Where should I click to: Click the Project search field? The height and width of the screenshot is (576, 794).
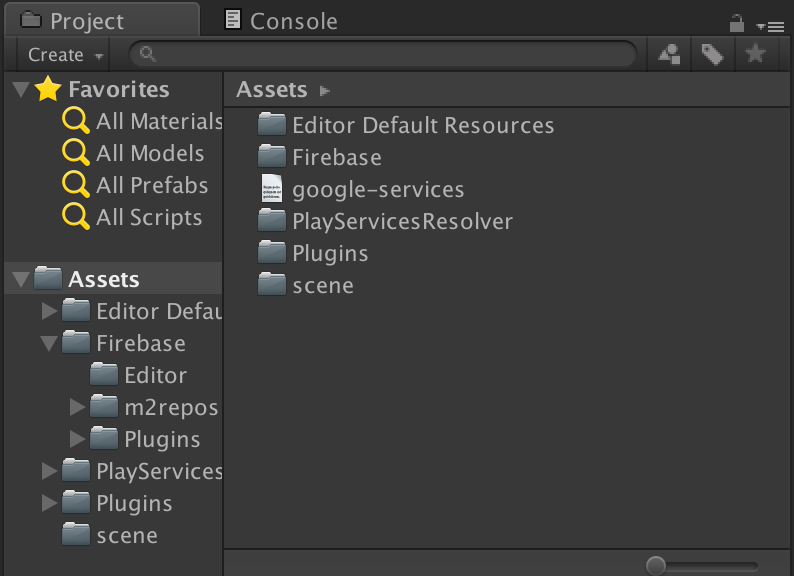pos(383,54)
